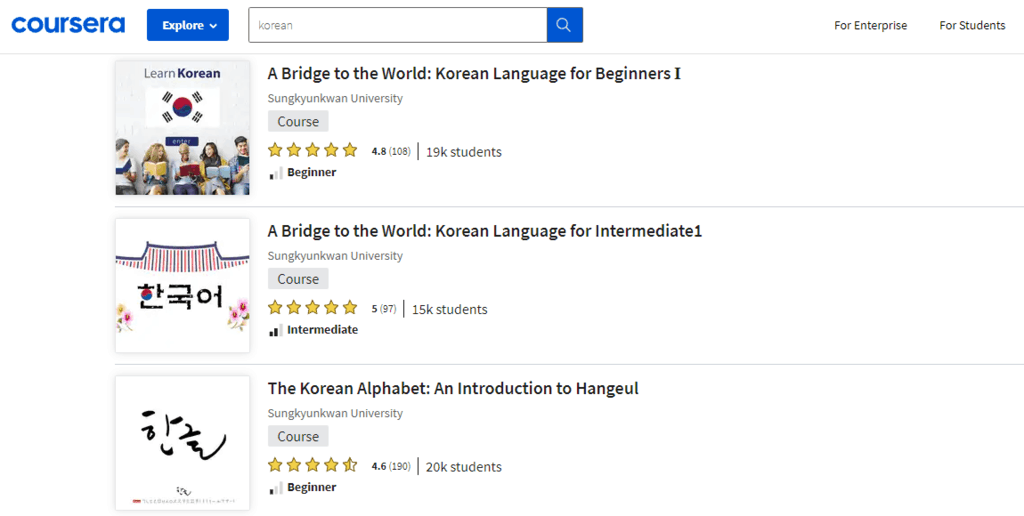Click the Beginner level bars icon for Korean Alphabet course
This screenshot has width=1024, height=516.
pos(276,488)
